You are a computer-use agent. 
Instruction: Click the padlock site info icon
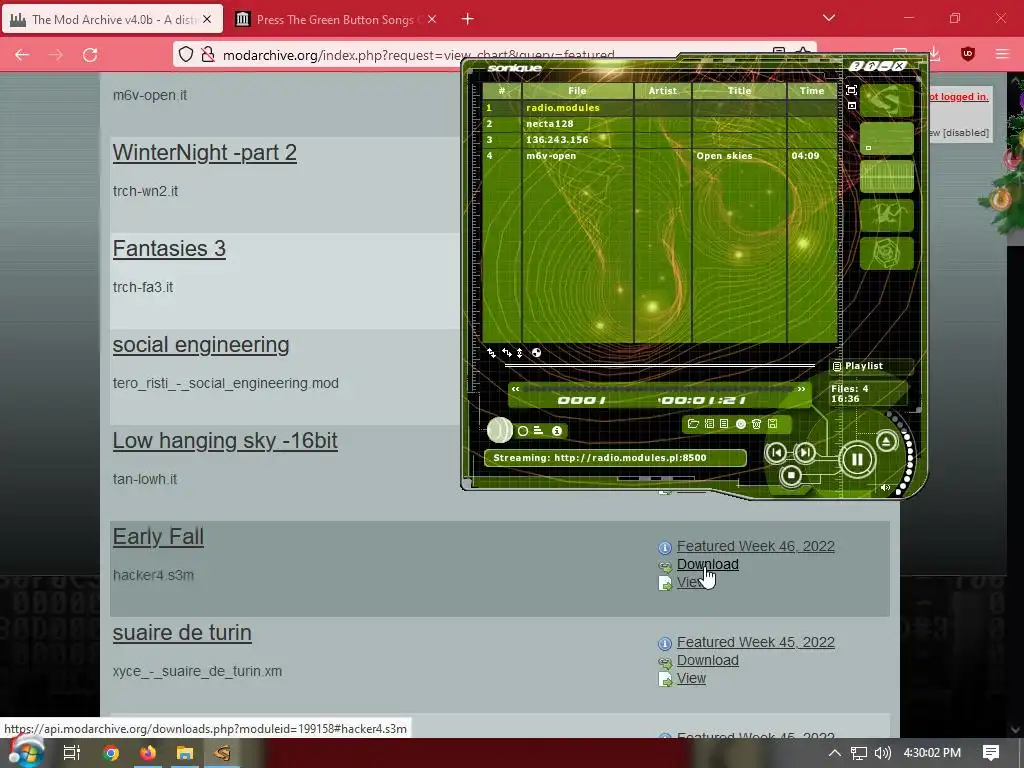pos(208,55)
